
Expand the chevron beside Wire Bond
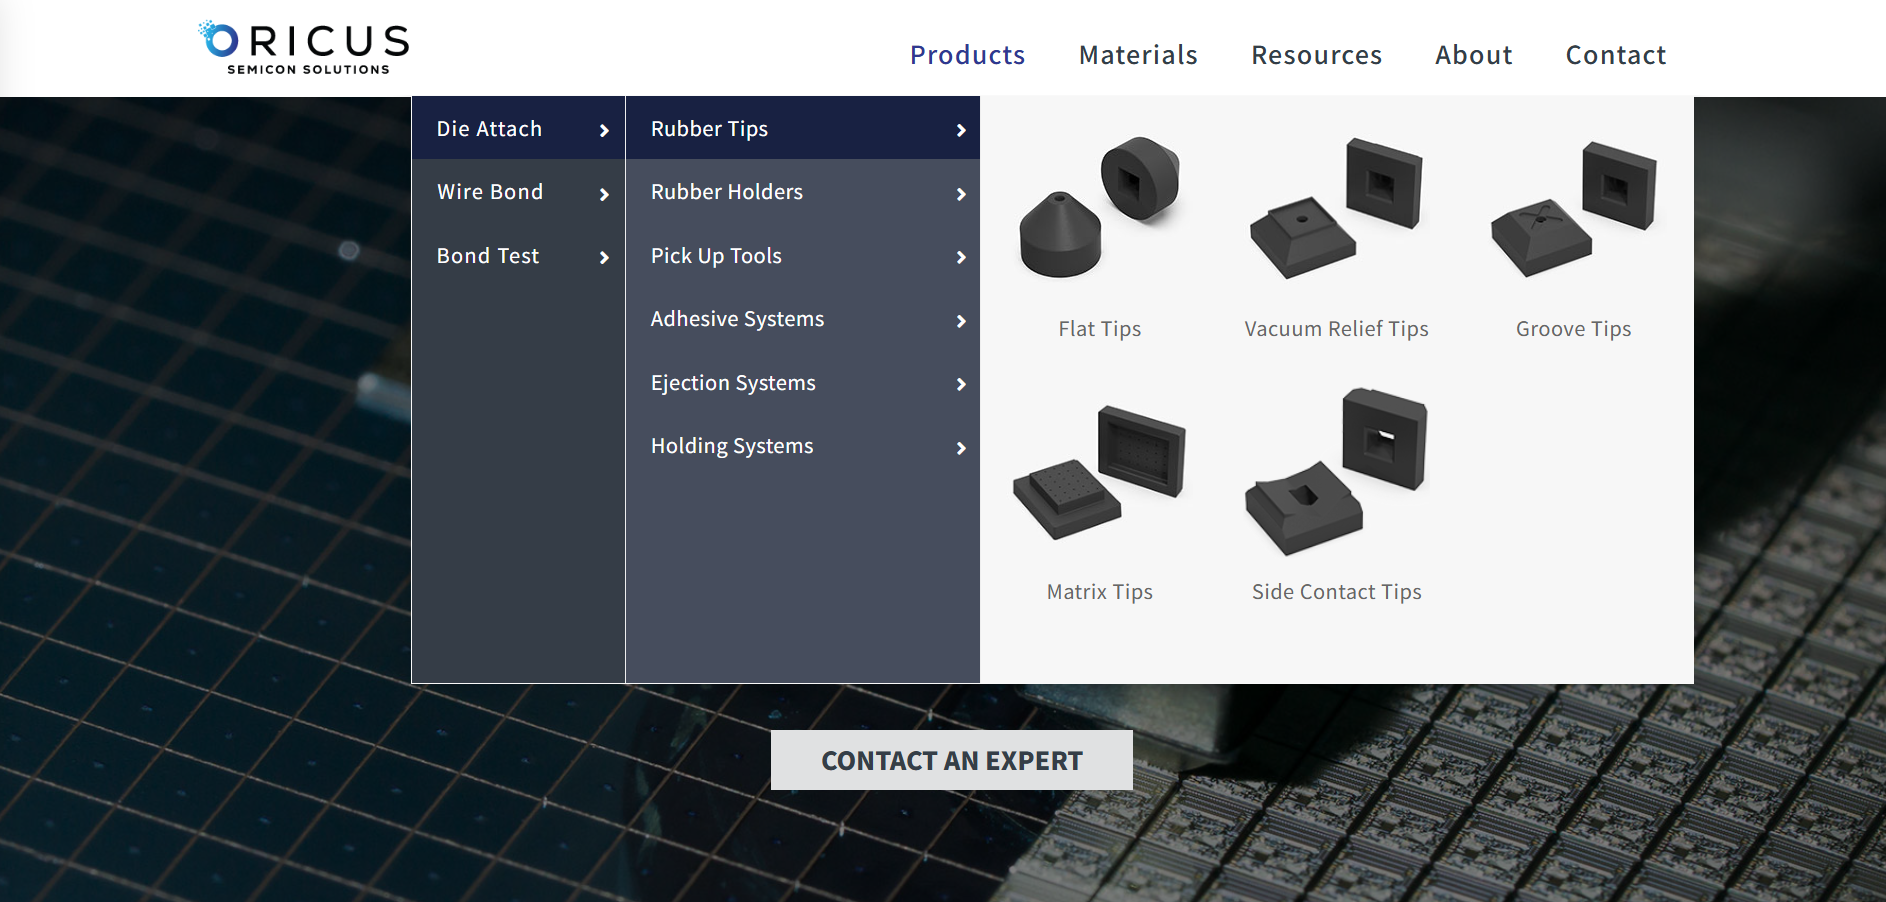click(604, 194)
